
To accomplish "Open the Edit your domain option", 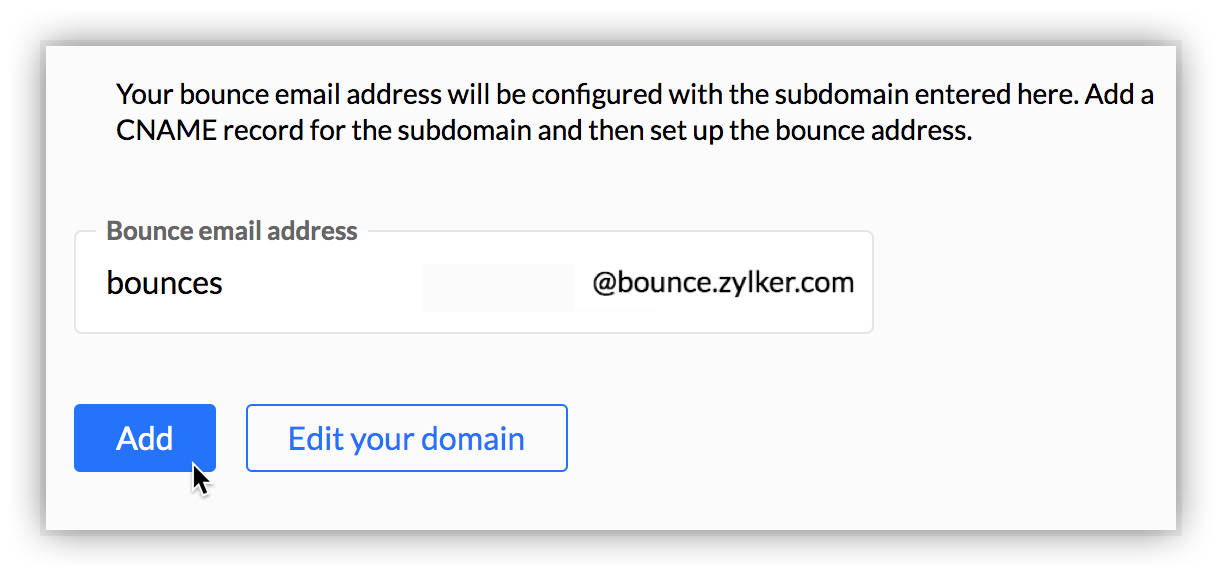I will tap(406, 438).
